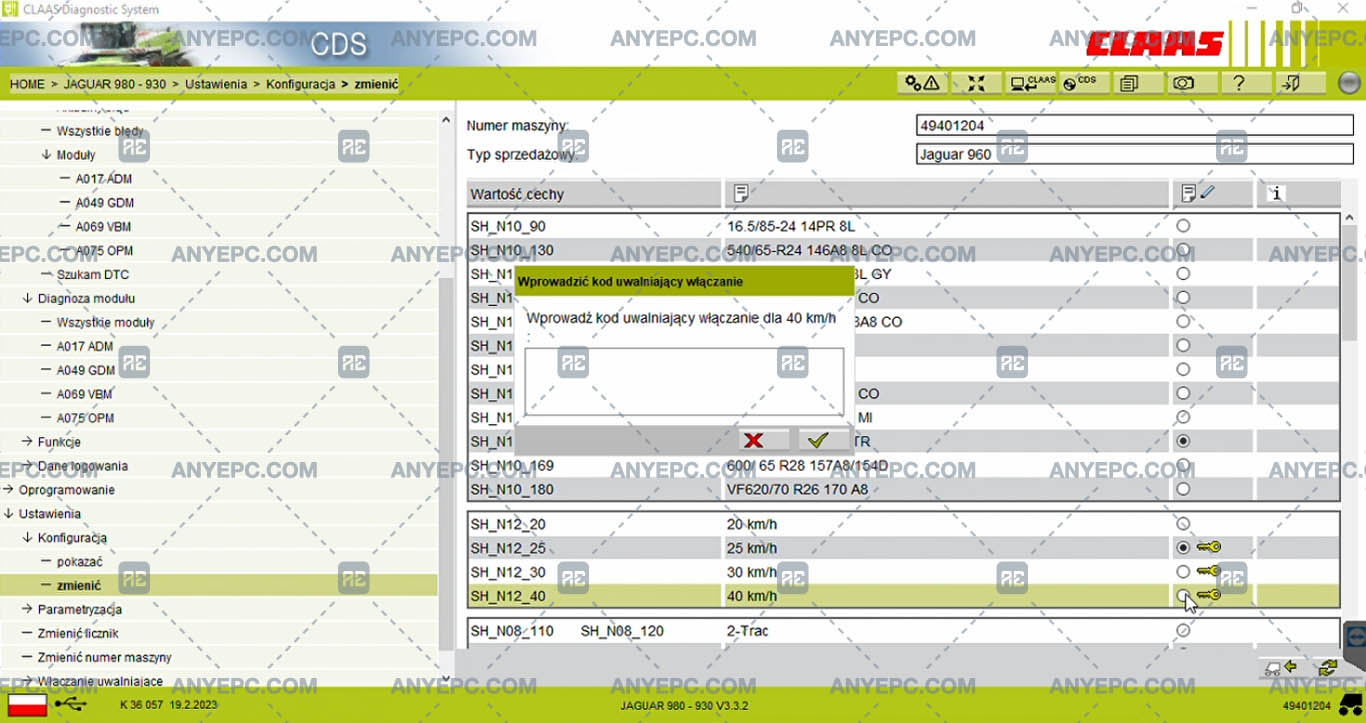Collapse the Diagnoza modułu tree node

point(27,298)
